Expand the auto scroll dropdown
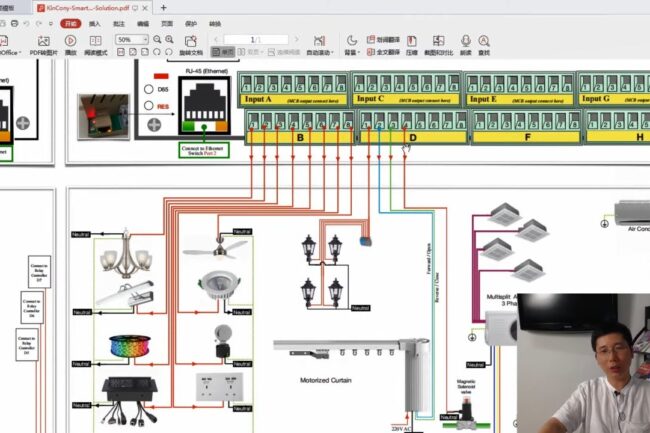Viewport: 650px width, 433px height. click(322, 51)
